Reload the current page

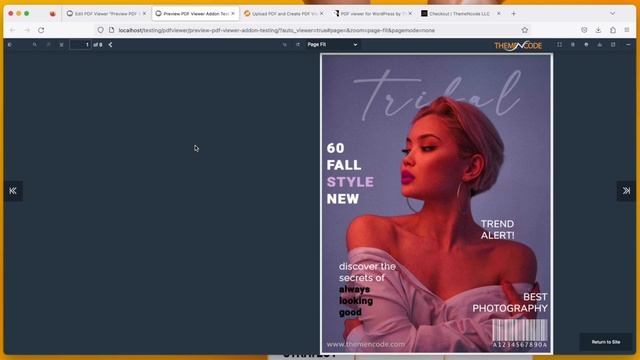[41, 30]
